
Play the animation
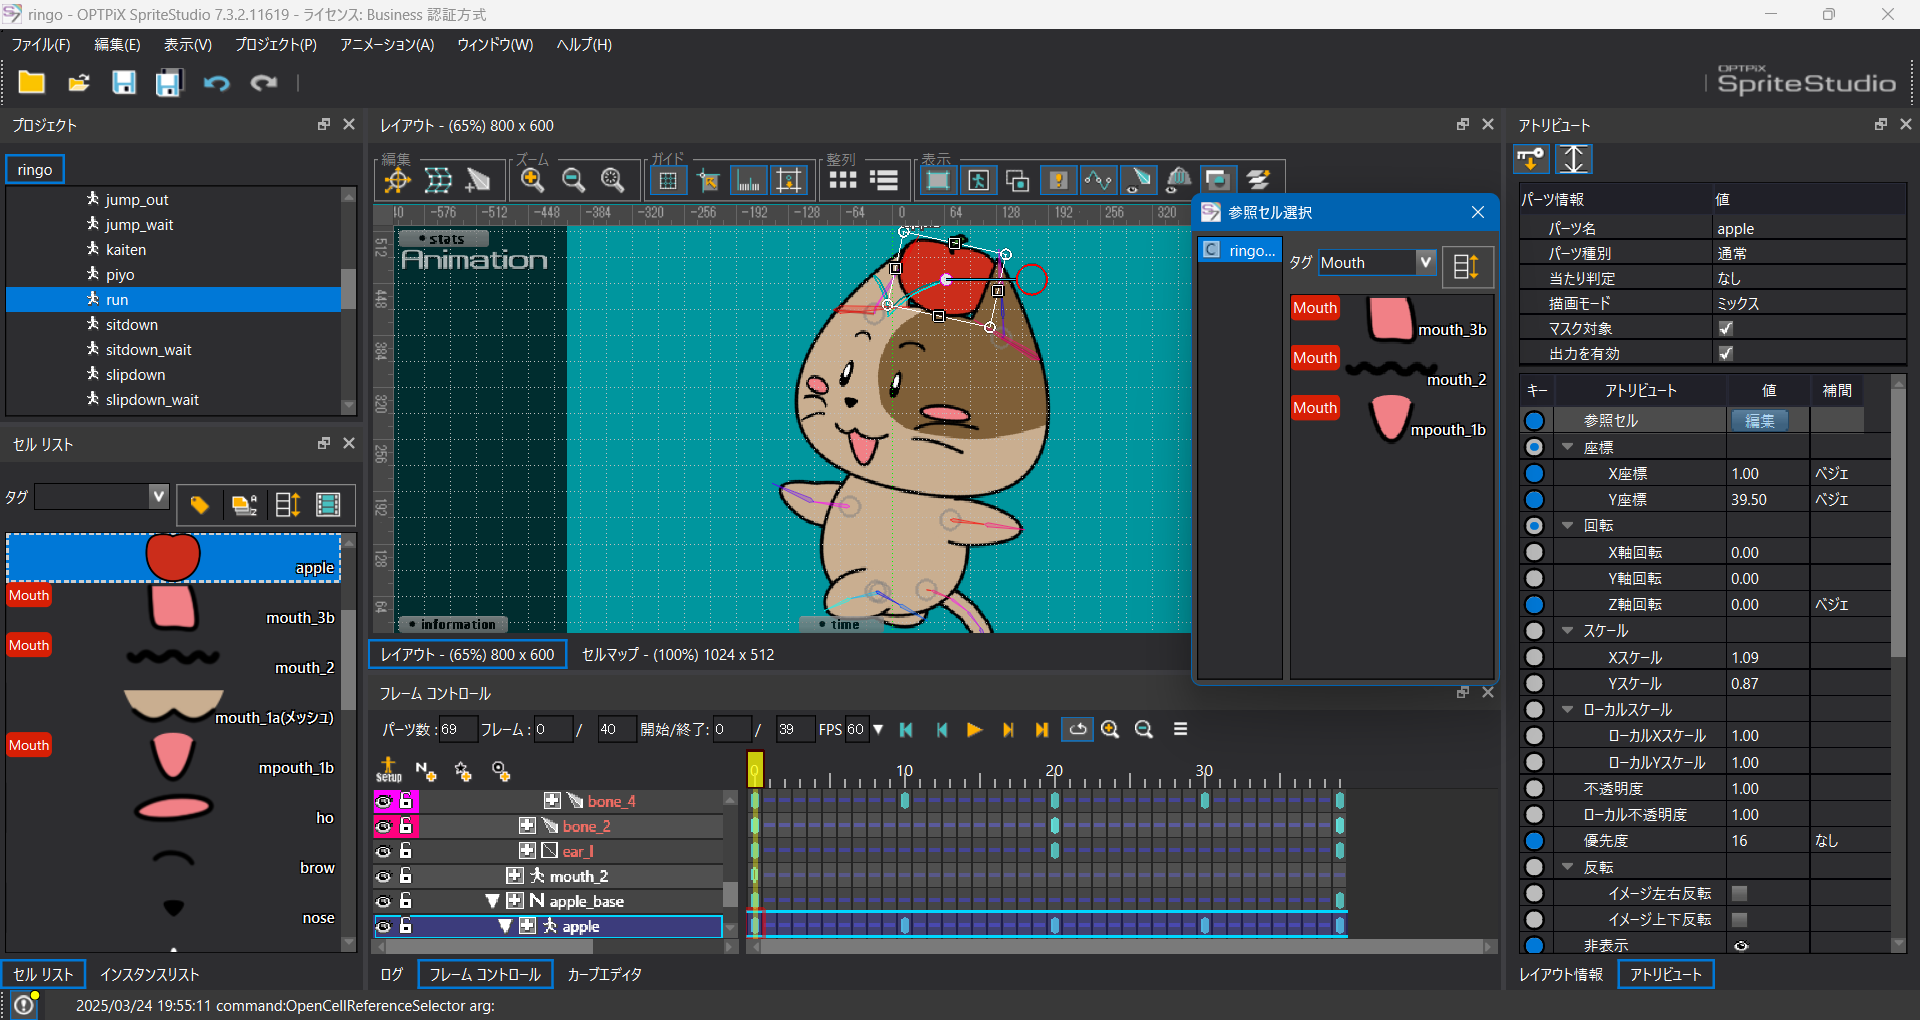click(975, 730)
